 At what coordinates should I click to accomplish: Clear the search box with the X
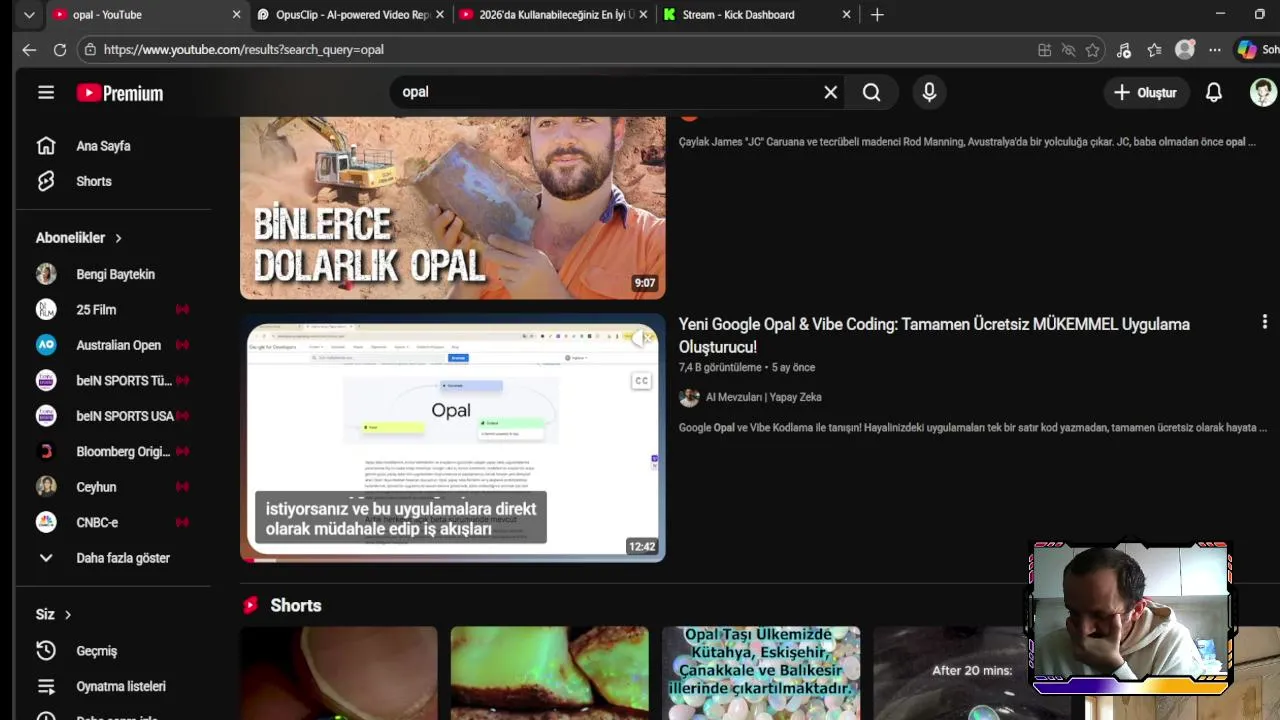[830, 92]
